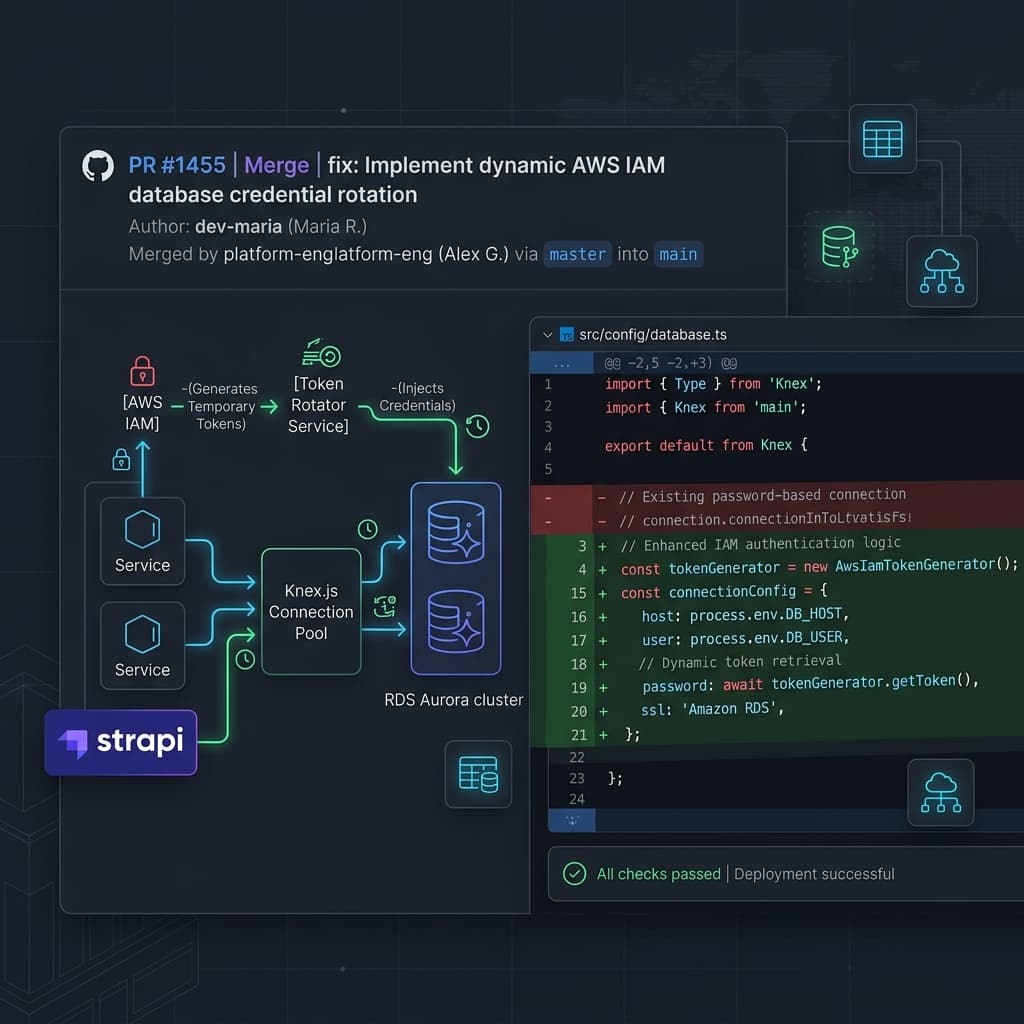Click the lower Aurora database icon
Viewport: 1024px width, 1024px height.
tap(456, 621)
